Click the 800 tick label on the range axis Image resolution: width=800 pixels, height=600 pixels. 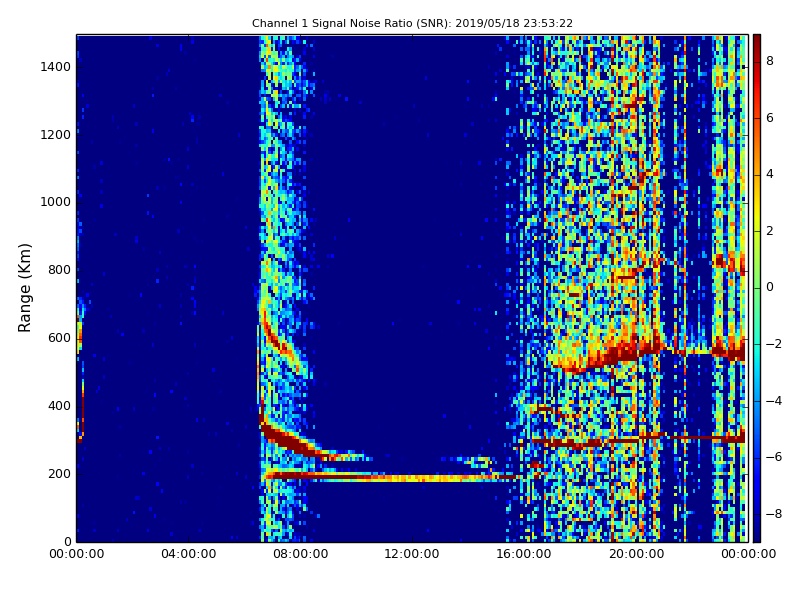coord(59,270)
